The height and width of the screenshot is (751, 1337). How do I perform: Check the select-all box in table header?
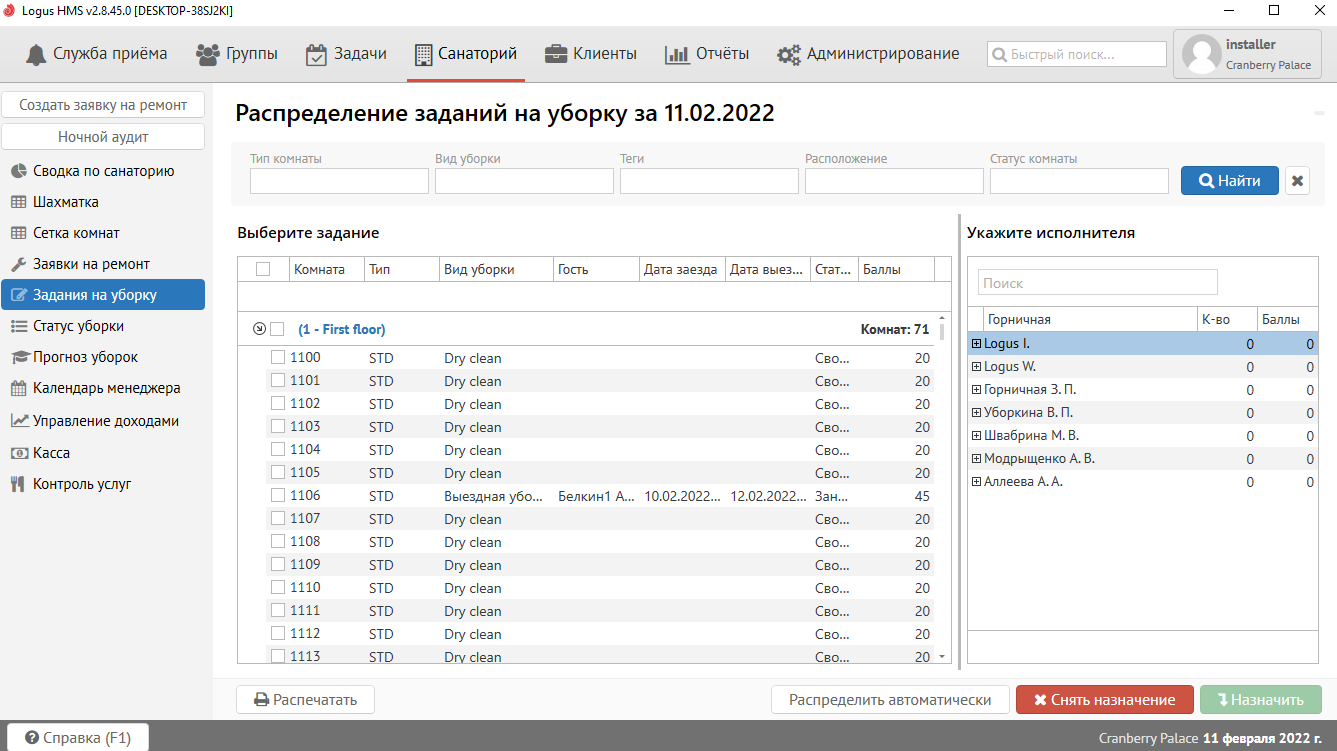coord(263,269)
